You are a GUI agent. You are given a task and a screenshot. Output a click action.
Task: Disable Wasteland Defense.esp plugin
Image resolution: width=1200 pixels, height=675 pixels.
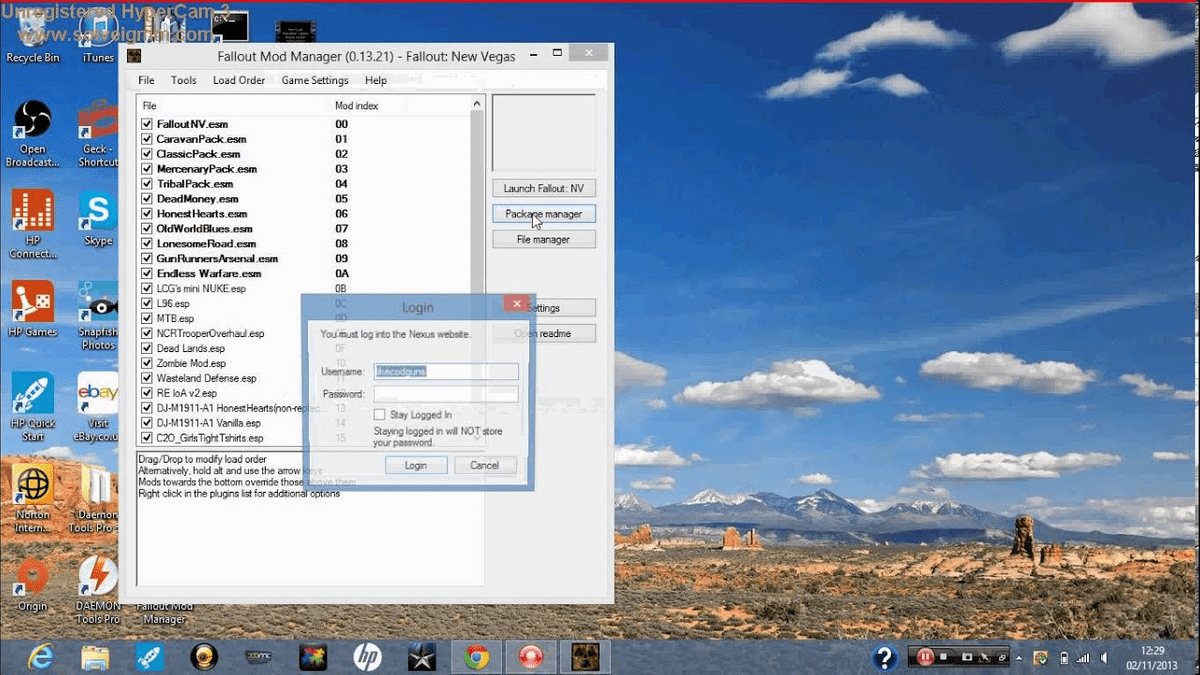[147, 379]
